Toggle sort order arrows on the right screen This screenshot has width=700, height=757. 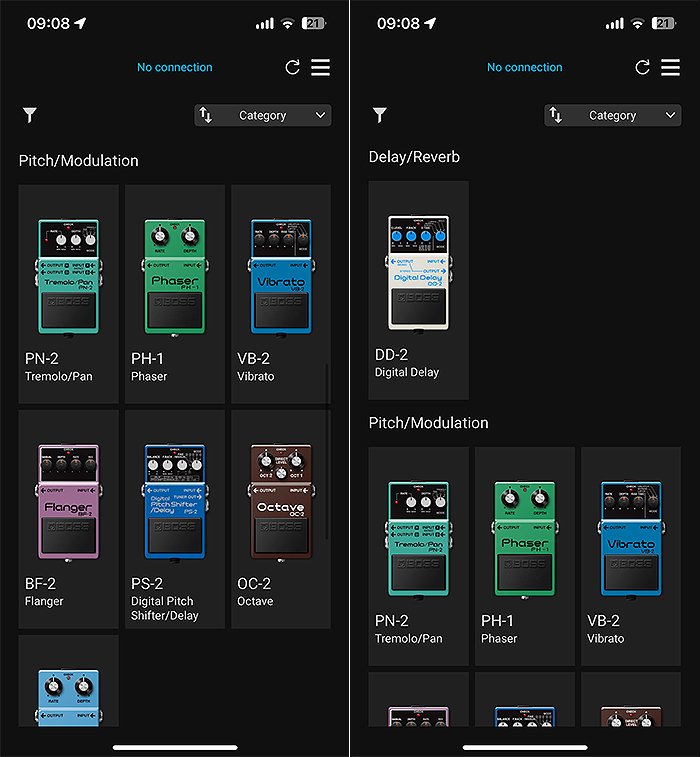pyautogui.click(x=556, y=115)
